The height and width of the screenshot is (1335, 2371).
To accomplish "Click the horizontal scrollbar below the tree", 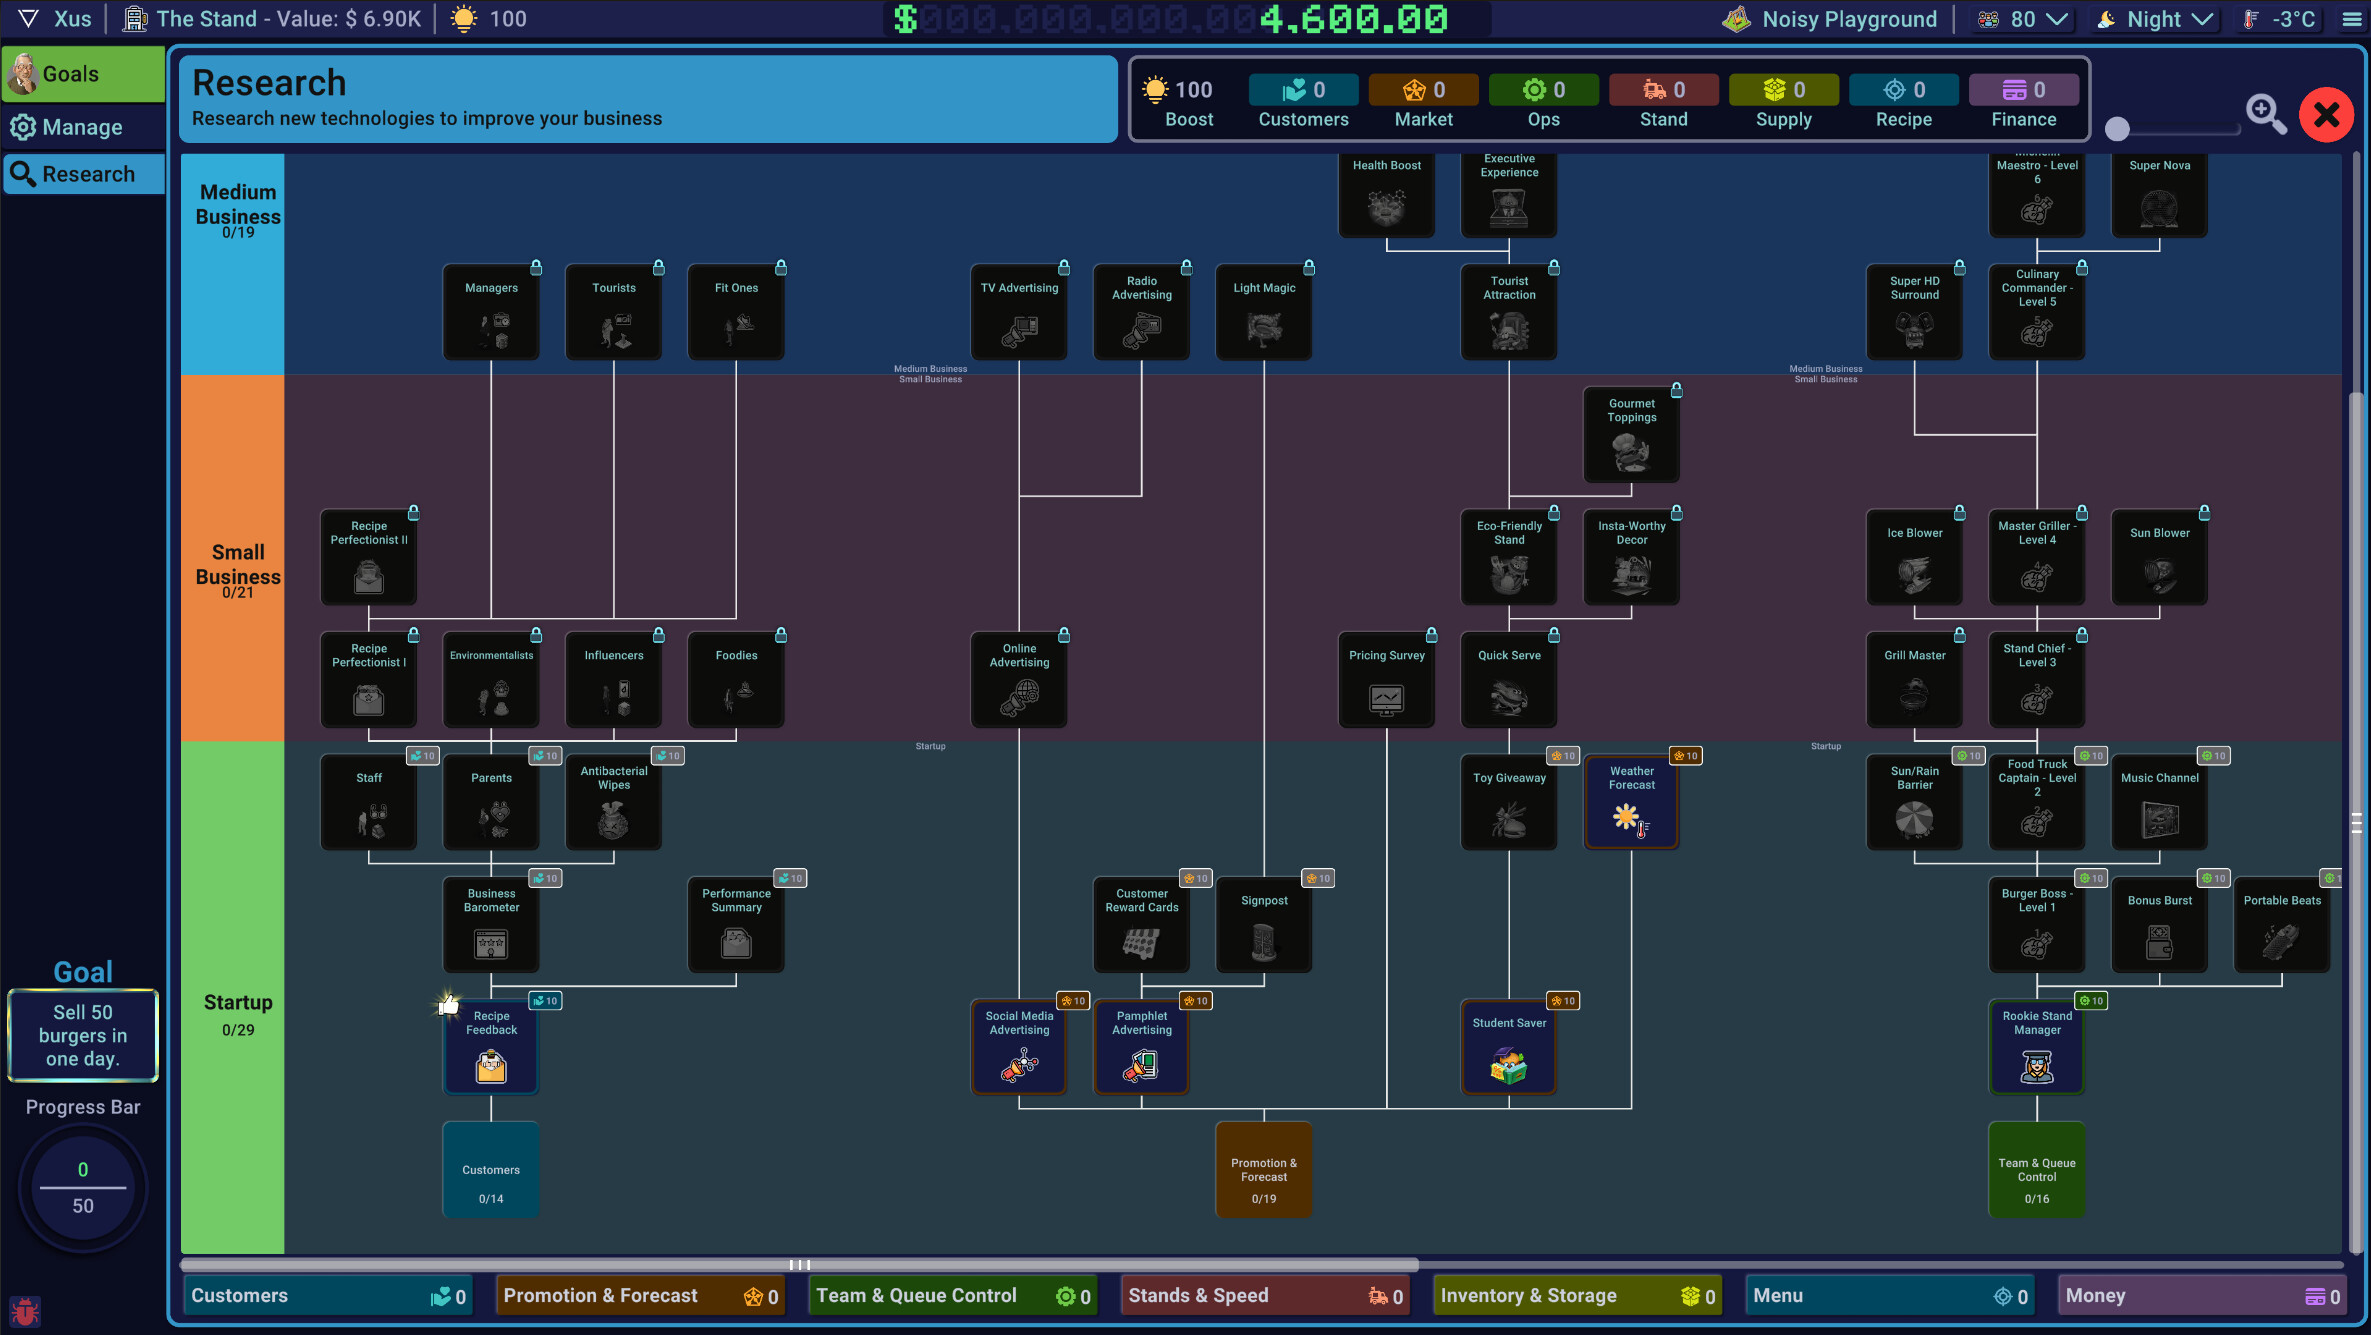I will 800,1264.
